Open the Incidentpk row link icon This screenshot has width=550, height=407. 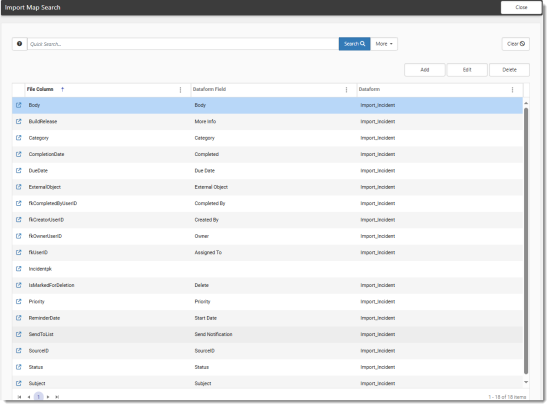point(19,269)
